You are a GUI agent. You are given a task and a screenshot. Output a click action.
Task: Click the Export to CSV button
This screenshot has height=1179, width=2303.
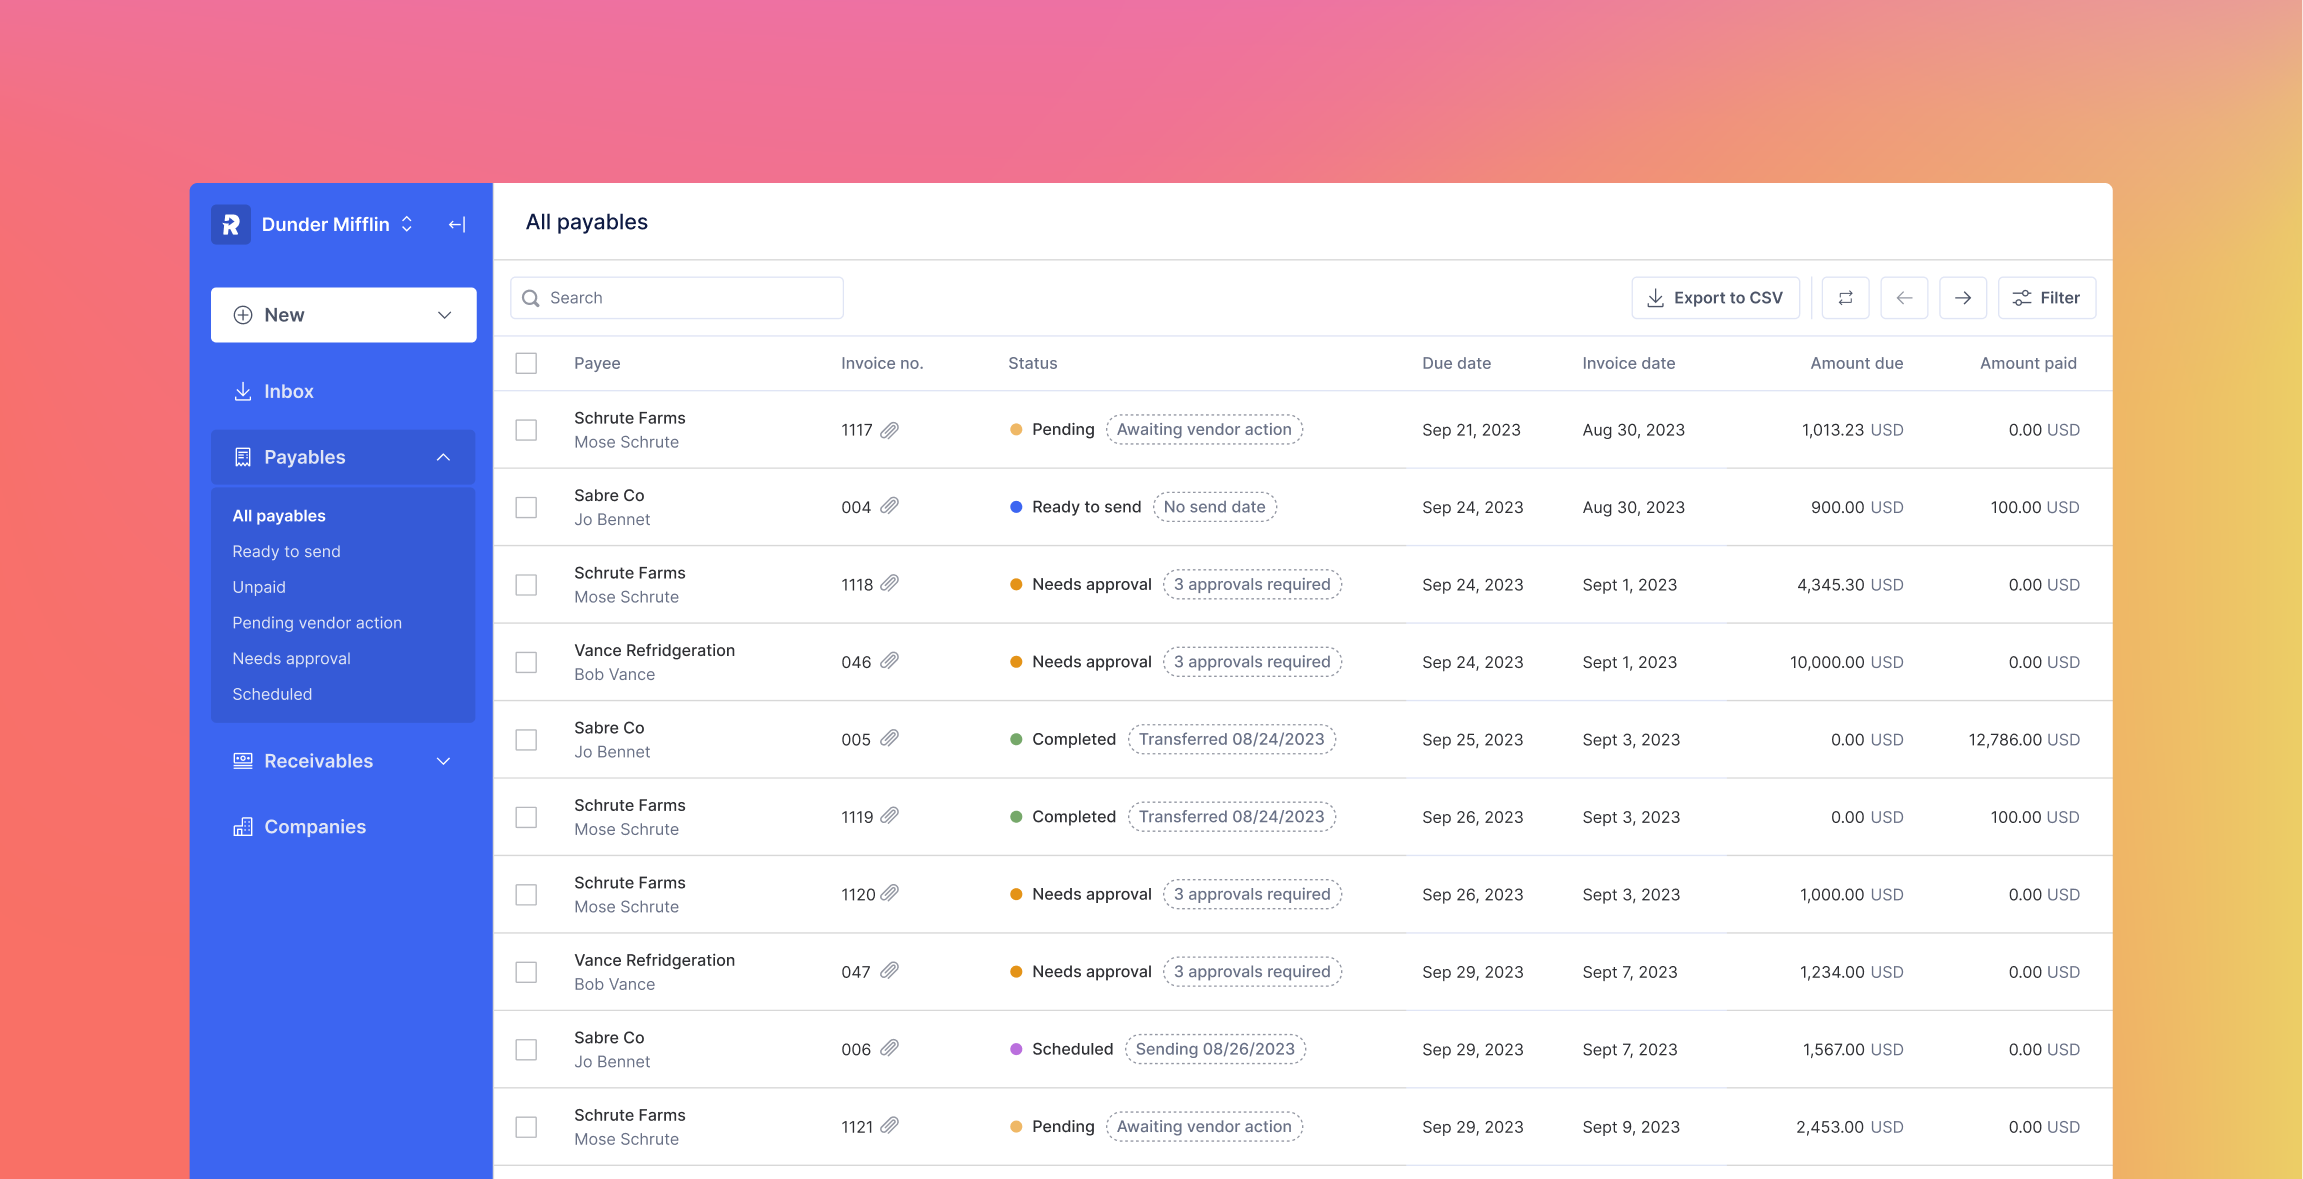[1715, 297]
